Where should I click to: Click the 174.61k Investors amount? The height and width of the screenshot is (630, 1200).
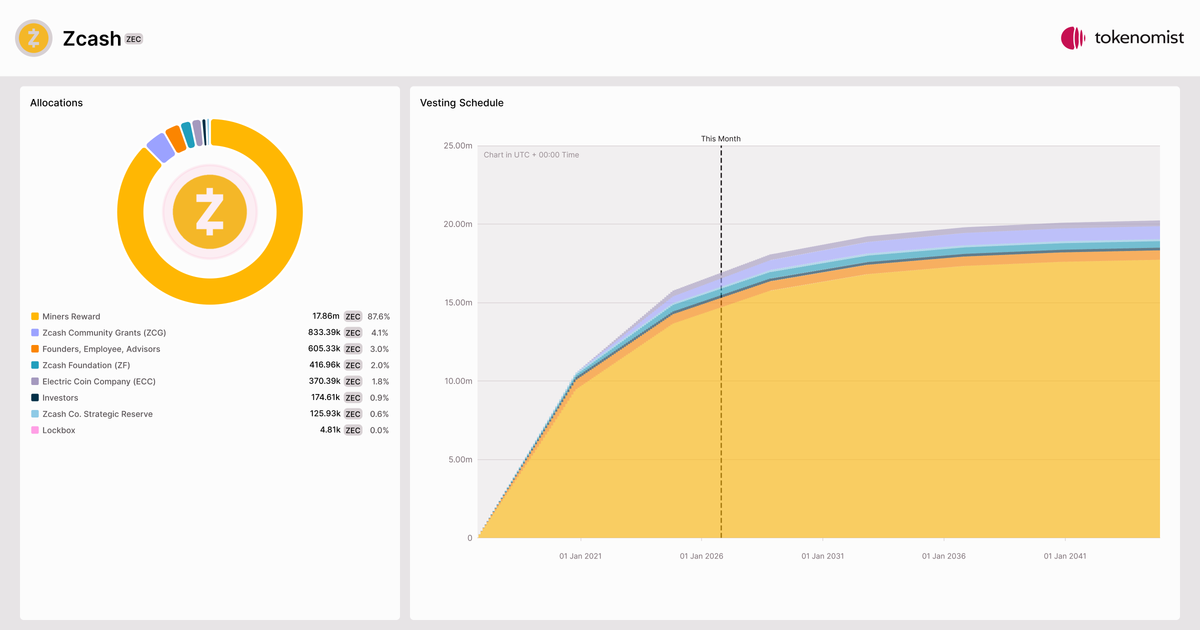coord(325,398)
